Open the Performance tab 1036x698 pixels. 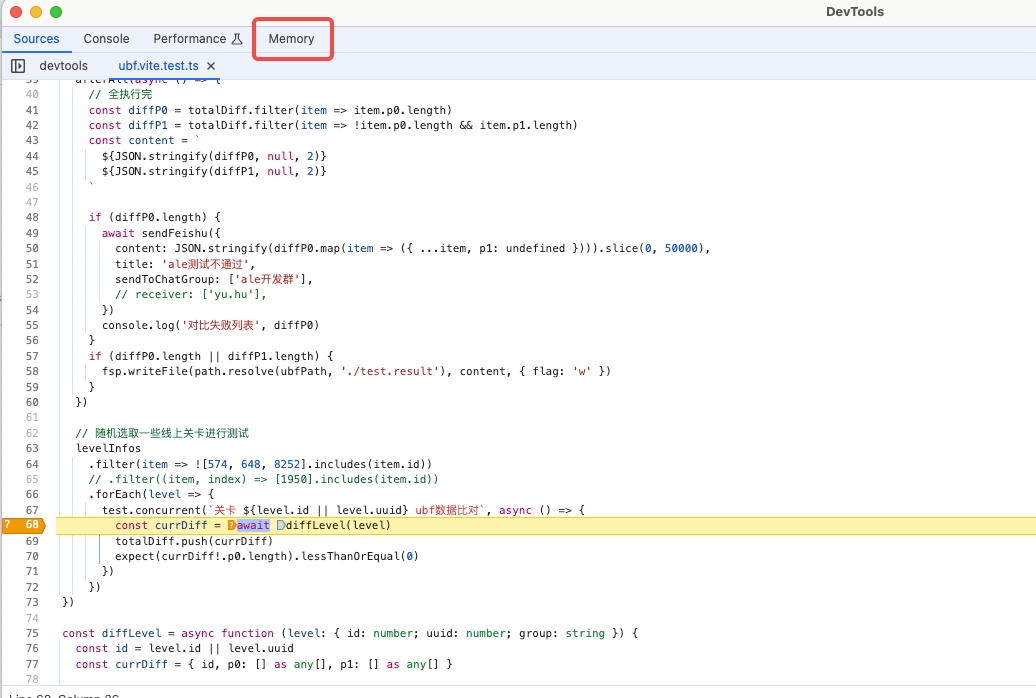click(198, 39)
